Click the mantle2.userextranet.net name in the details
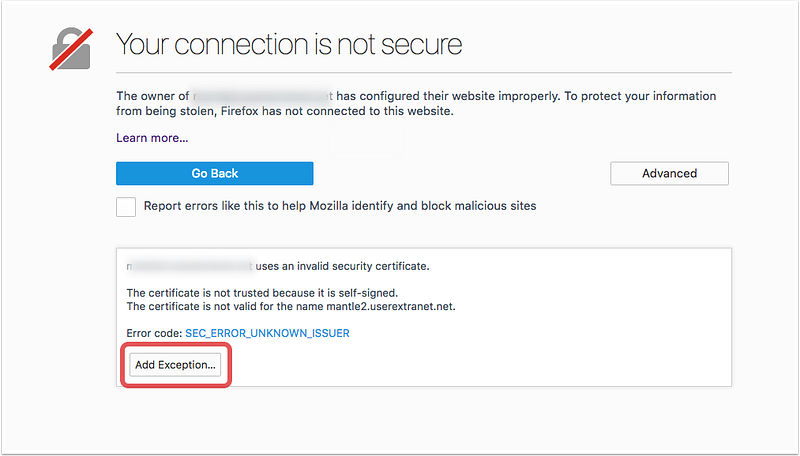 (x=389, y=307)
